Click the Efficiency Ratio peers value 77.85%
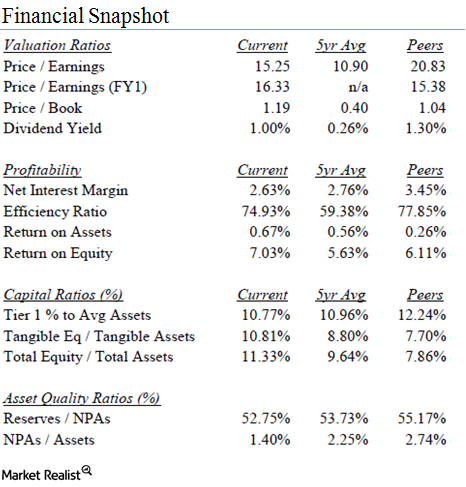Image resolution: width=466 pixels, height=487 pixels. (x=422, y=212)
